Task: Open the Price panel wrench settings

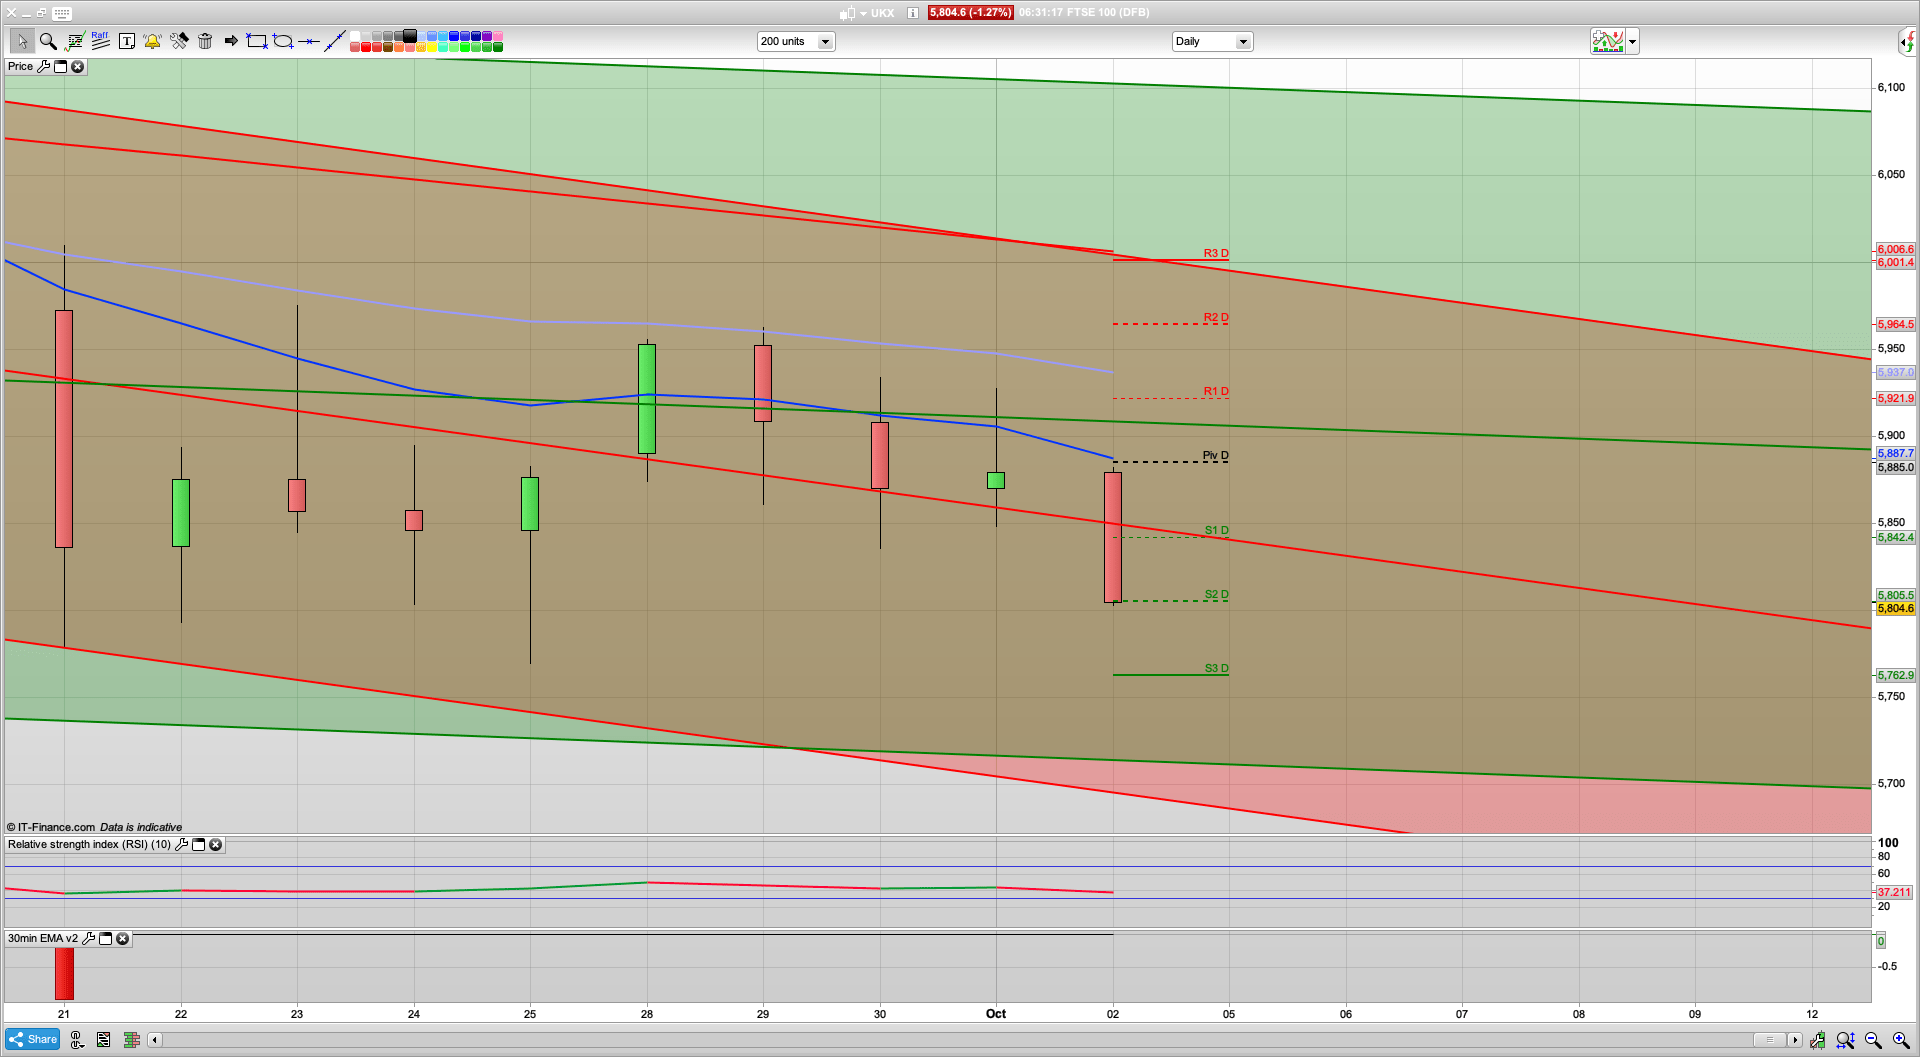Action: coord(43,67)
